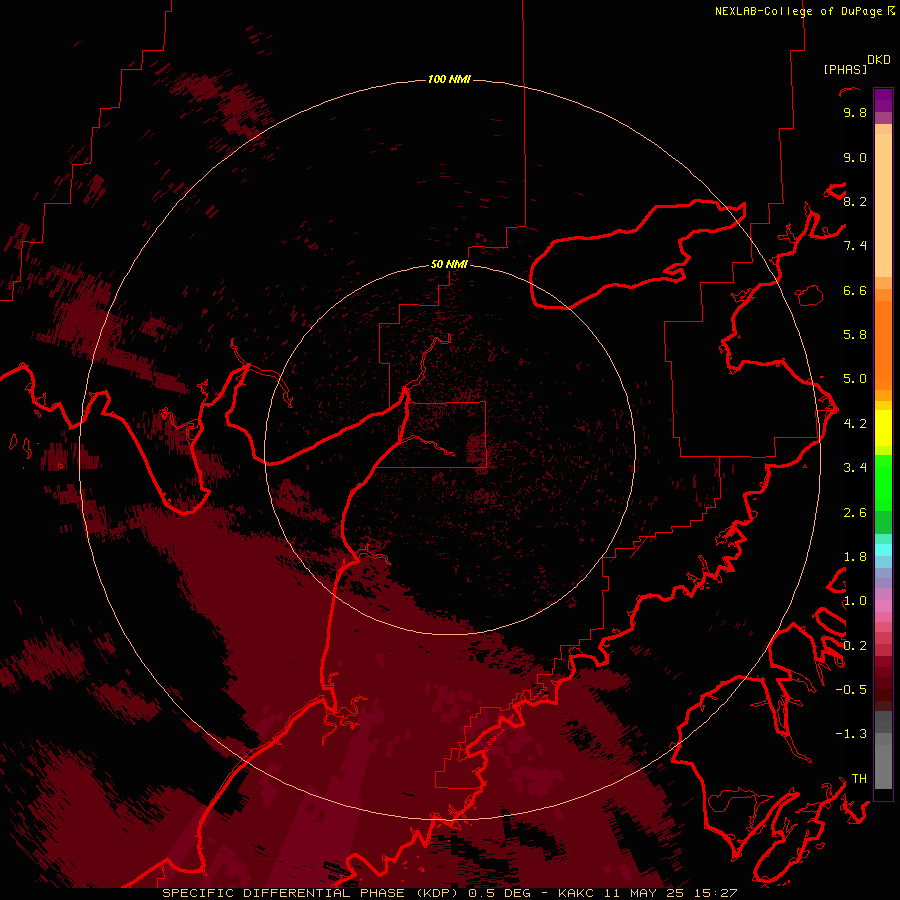
Task: Click the 1.0 color scale value
Action: coord(855,601)
